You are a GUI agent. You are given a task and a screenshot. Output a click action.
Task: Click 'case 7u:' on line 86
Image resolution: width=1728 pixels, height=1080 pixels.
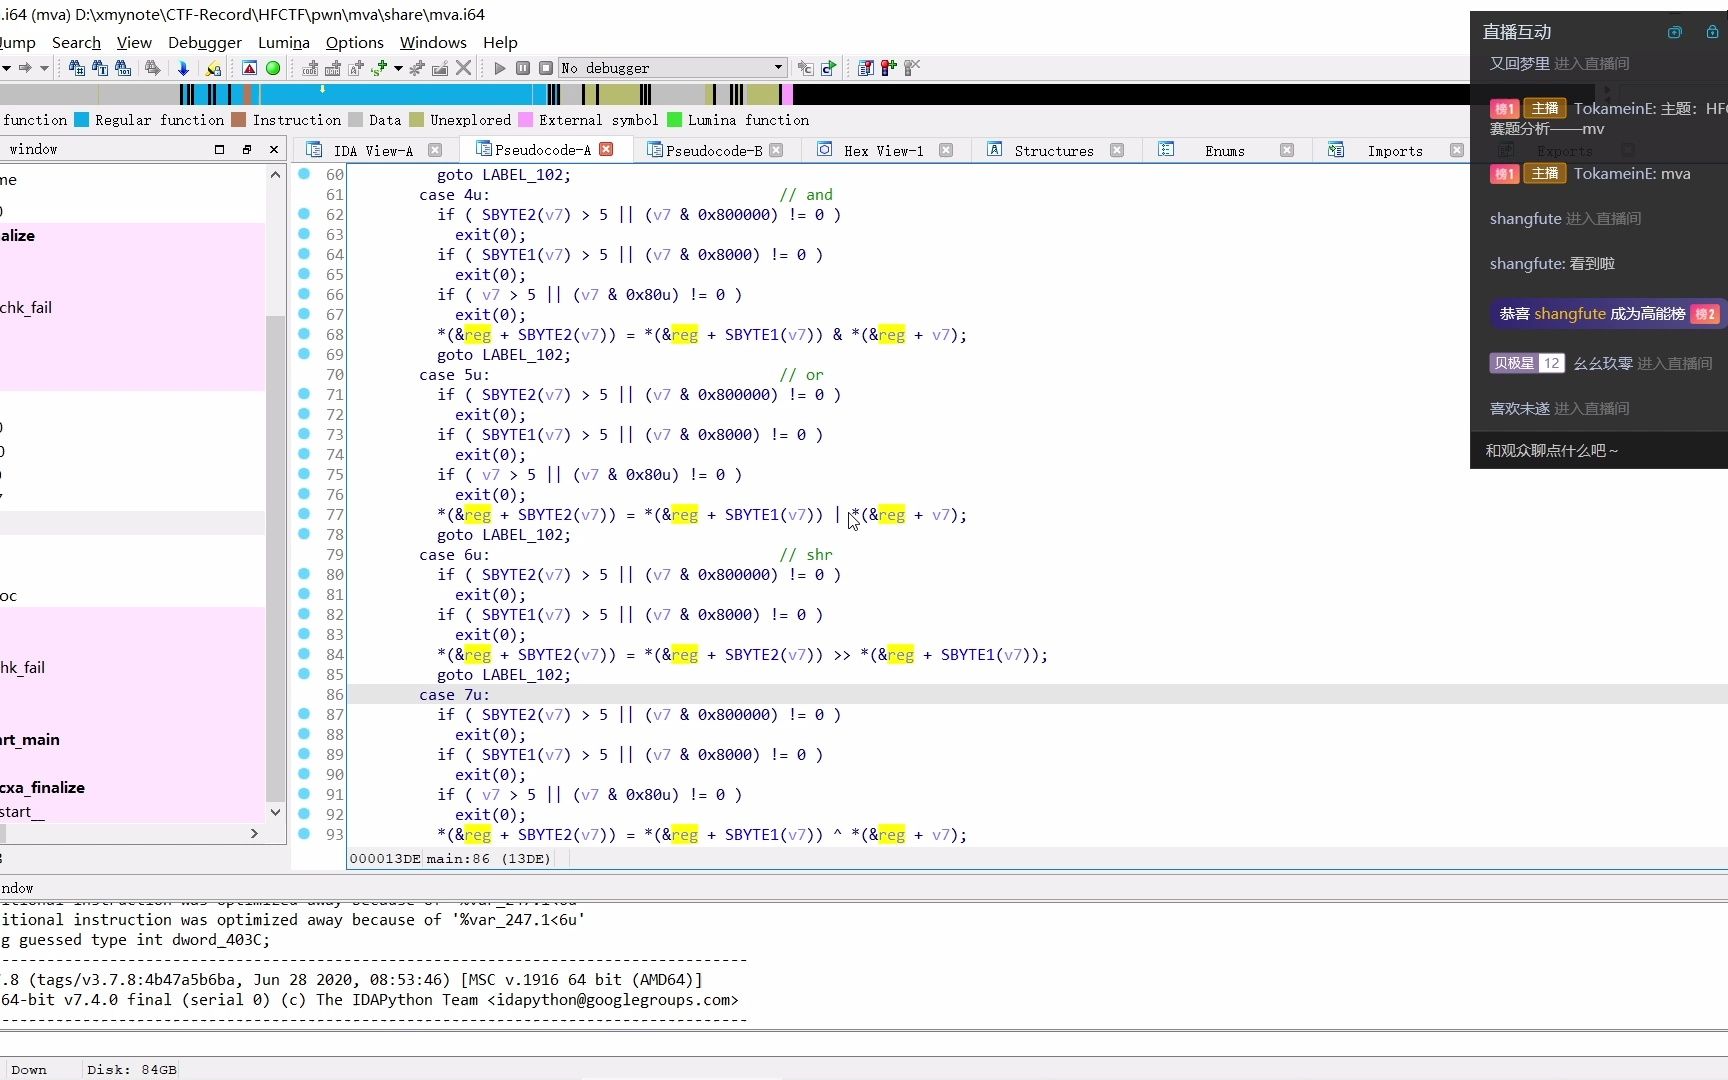[454, 694]
